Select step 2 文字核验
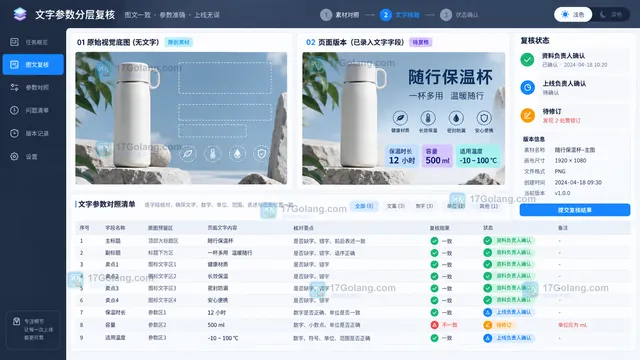 coord(400,15)
